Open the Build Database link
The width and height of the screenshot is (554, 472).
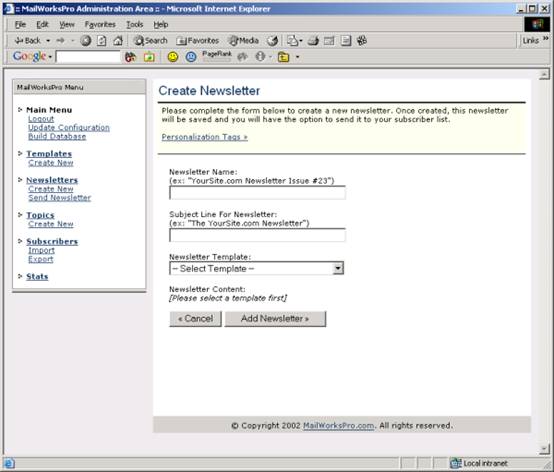pyautogui.click(x=57, y=136)
